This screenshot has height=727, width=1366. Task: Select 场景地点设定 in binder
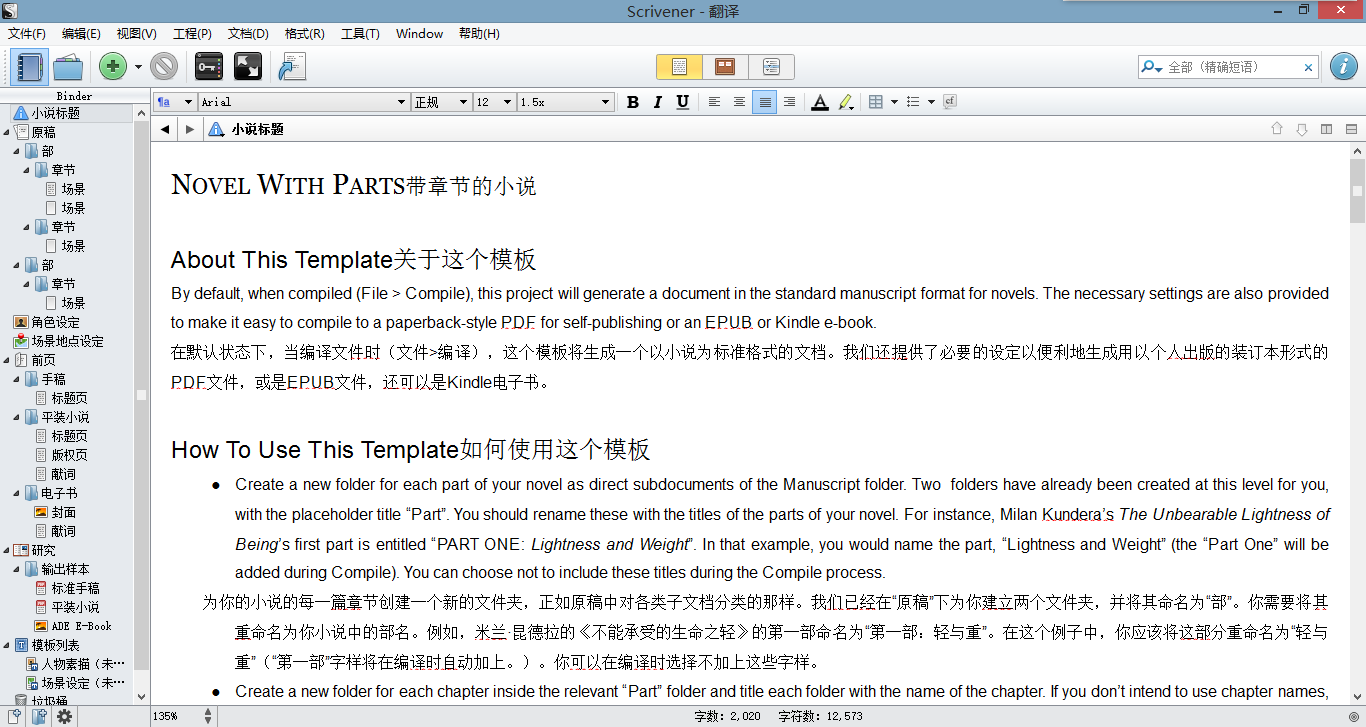point(68,341)
